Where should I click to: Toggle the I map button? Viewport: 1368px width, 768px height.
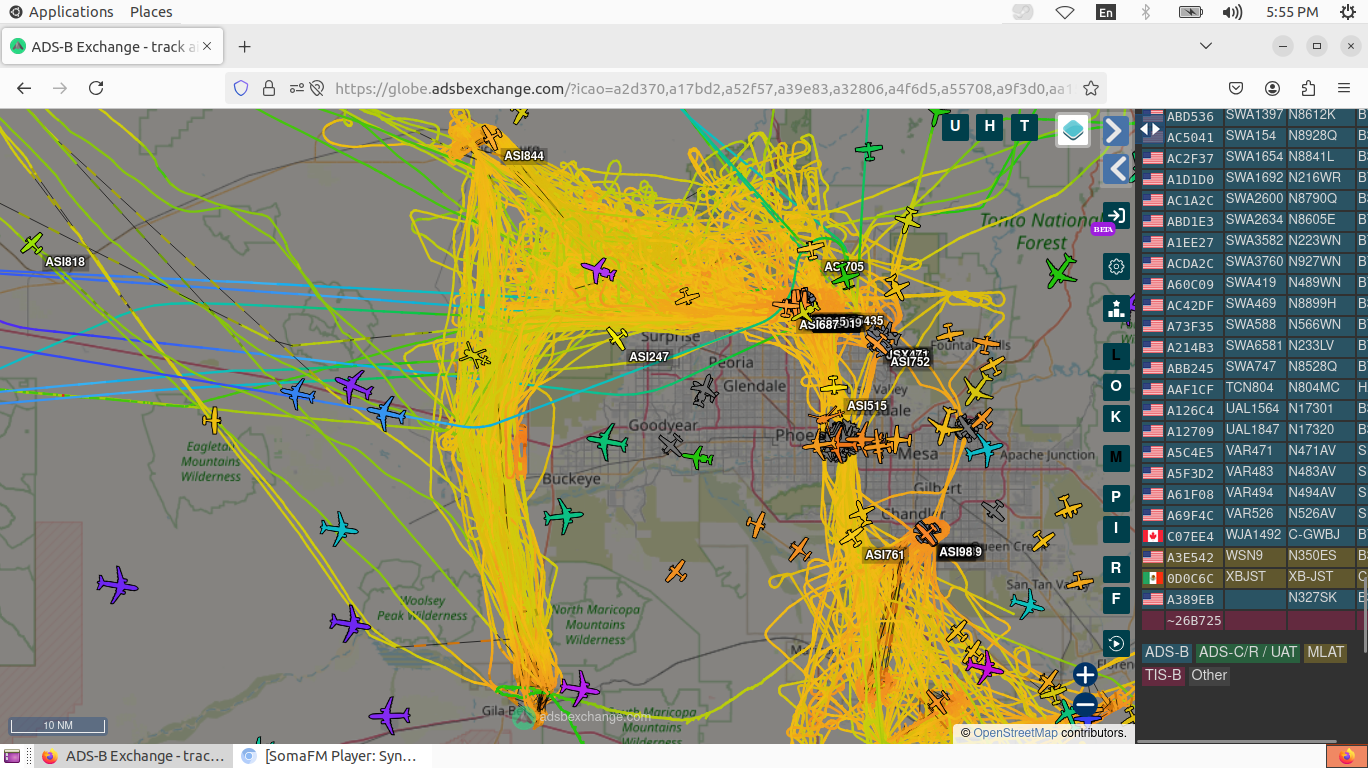point(1116,528)
